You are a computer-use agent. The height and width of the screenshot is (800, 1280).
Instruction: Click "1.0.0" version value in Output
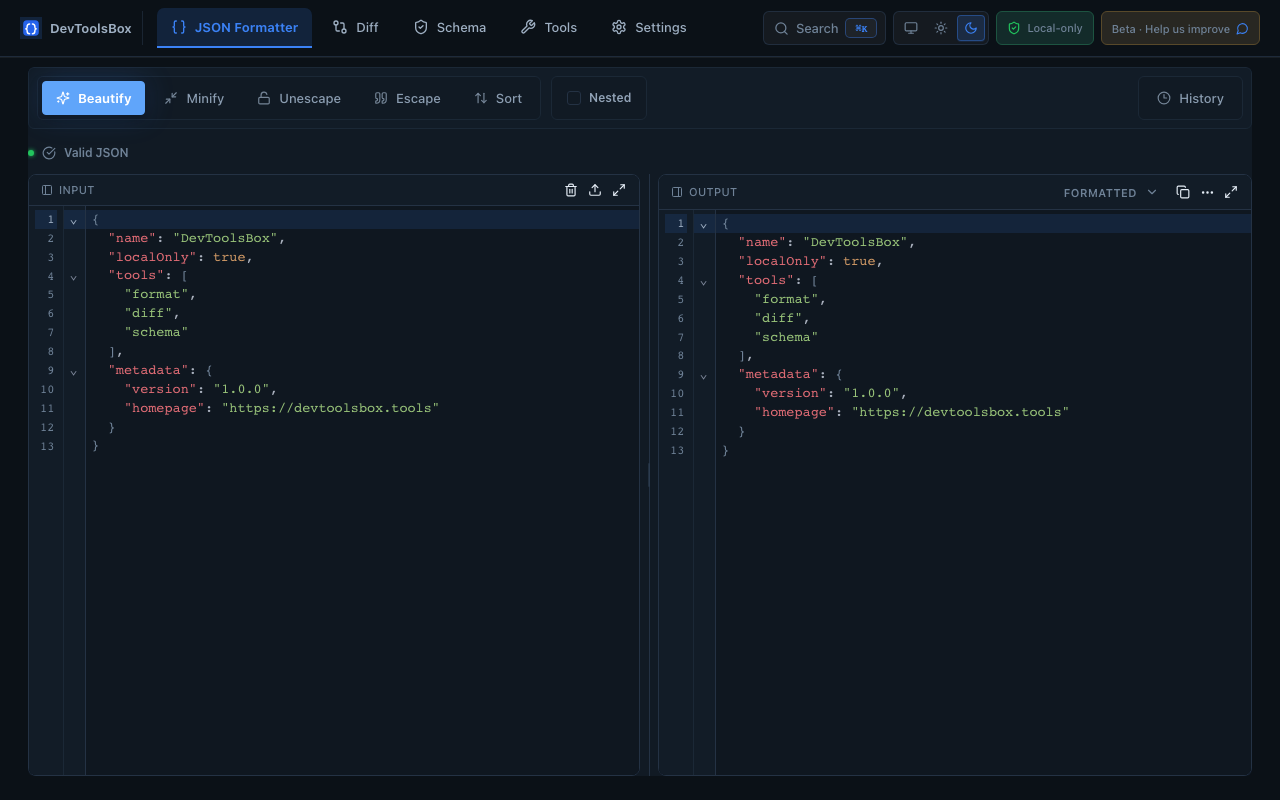point(871,393)
